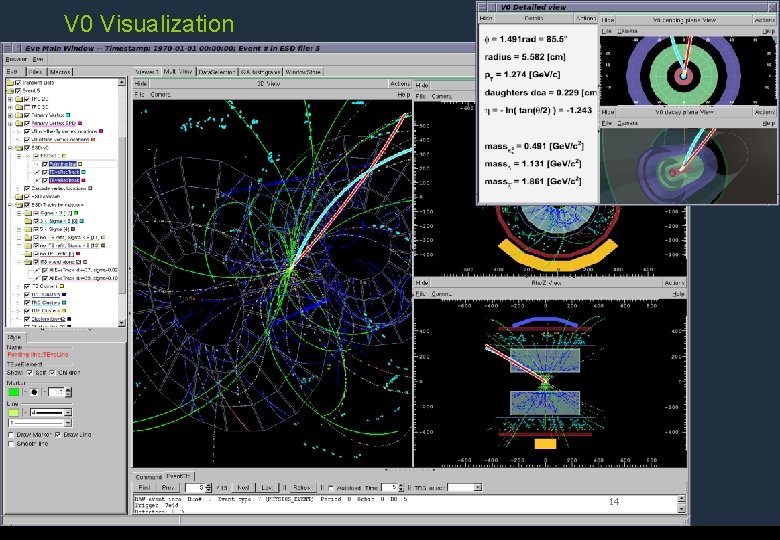
Task: Click the red square after second TEveRecTrack row
Action: pyautogui.click(x=84, y=180)
